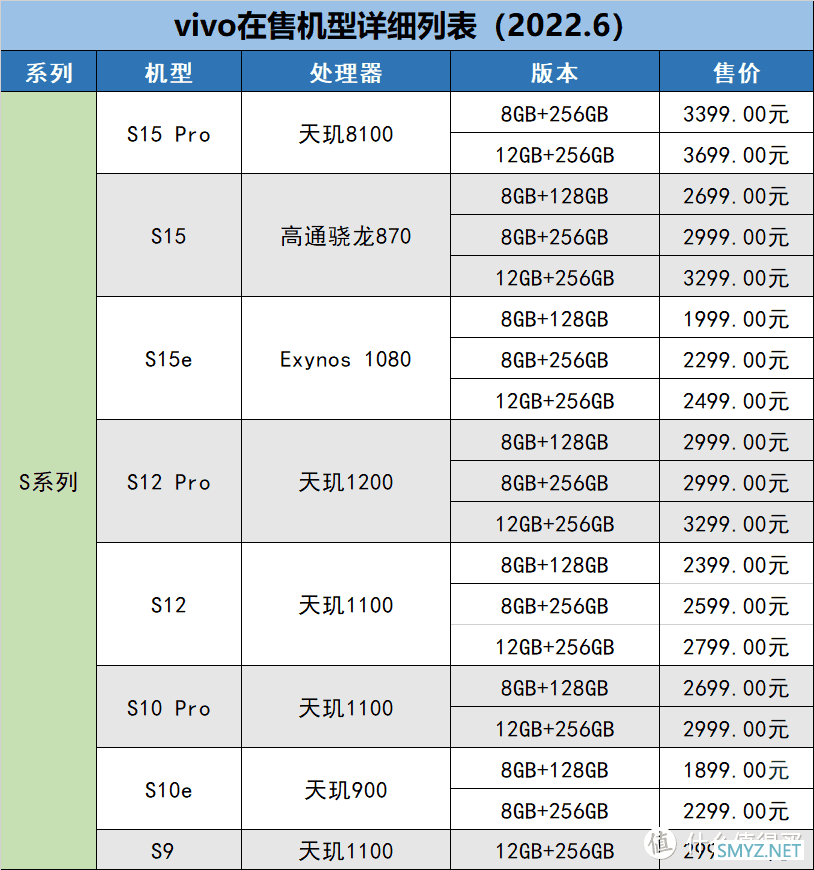This screenshot has height=870, width=814.
Task: Select the S9 model cell
Action: pyautogui.click(x=169, y=850)
